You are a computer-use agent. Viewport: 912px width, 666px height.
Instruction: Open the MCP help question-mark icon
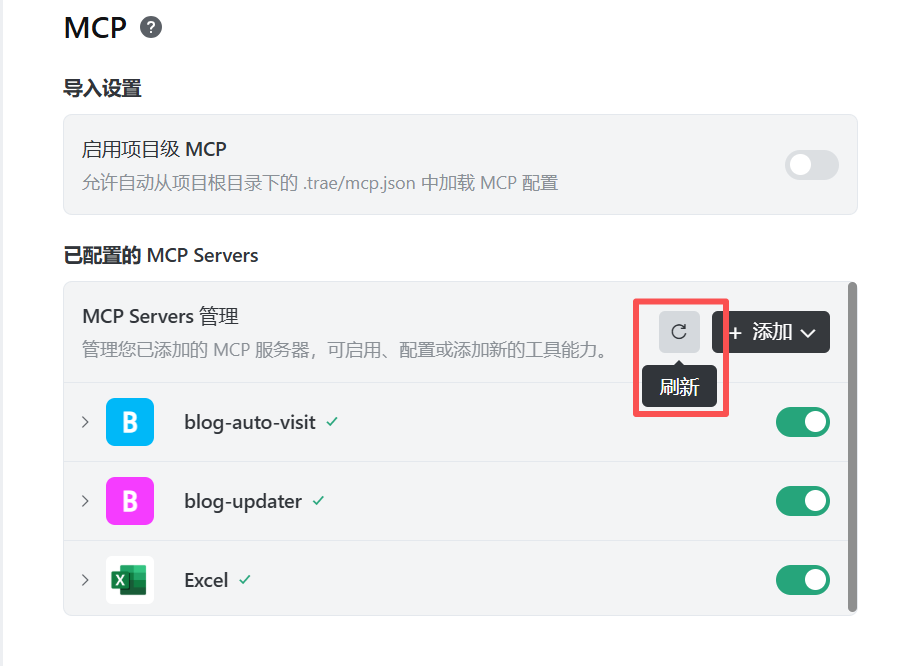tap(151, 27)
